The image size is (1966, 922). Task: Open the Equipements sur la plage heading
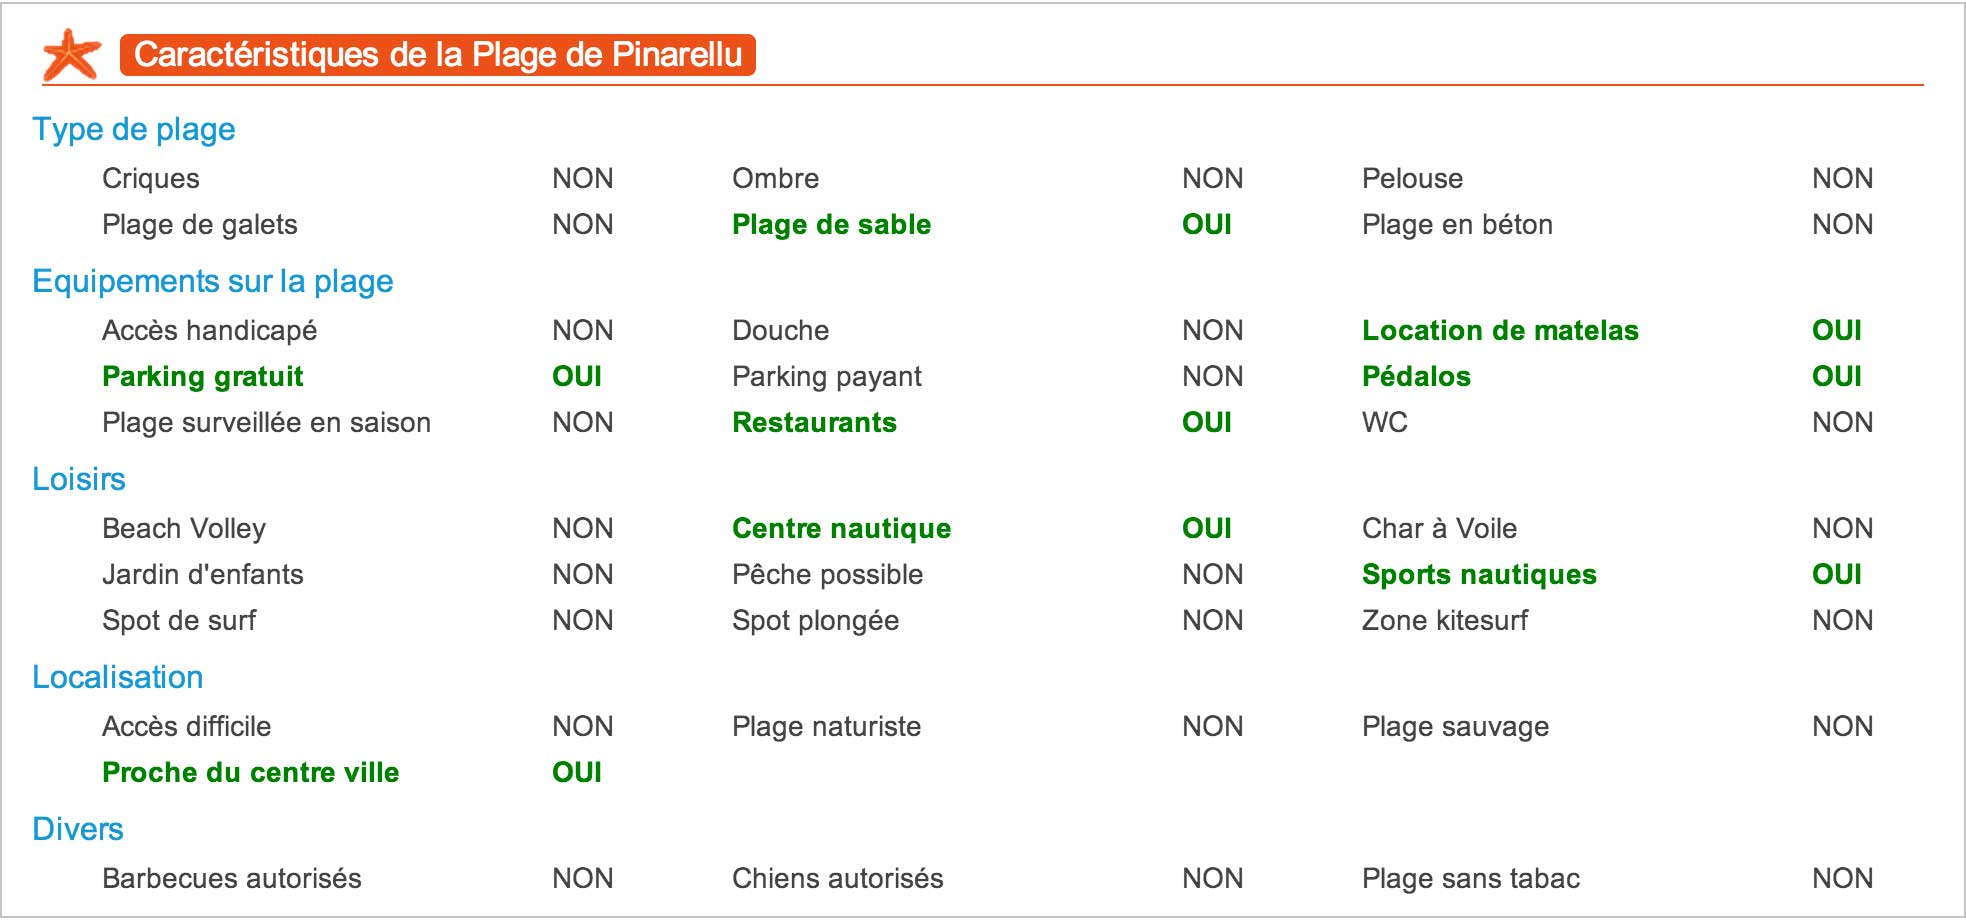(213, 281)
